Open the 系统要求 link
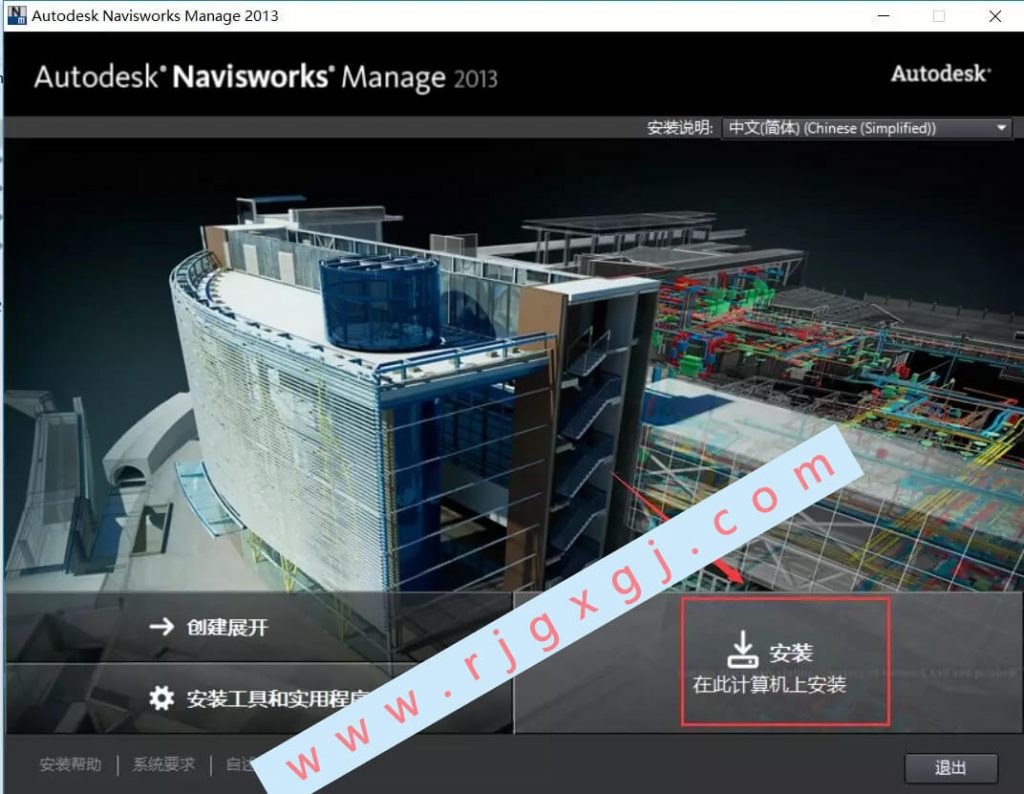The width and height of the screenshot is (1024, 794). click(164, 764)
